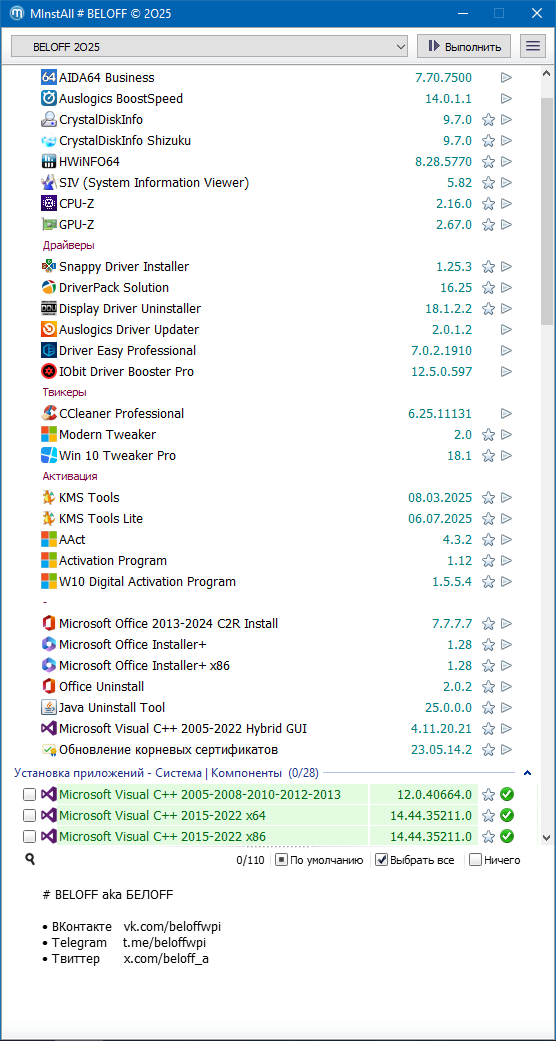556x1041 pixels.
Task: Click the search magnifier icon
Action: (30, 859)
